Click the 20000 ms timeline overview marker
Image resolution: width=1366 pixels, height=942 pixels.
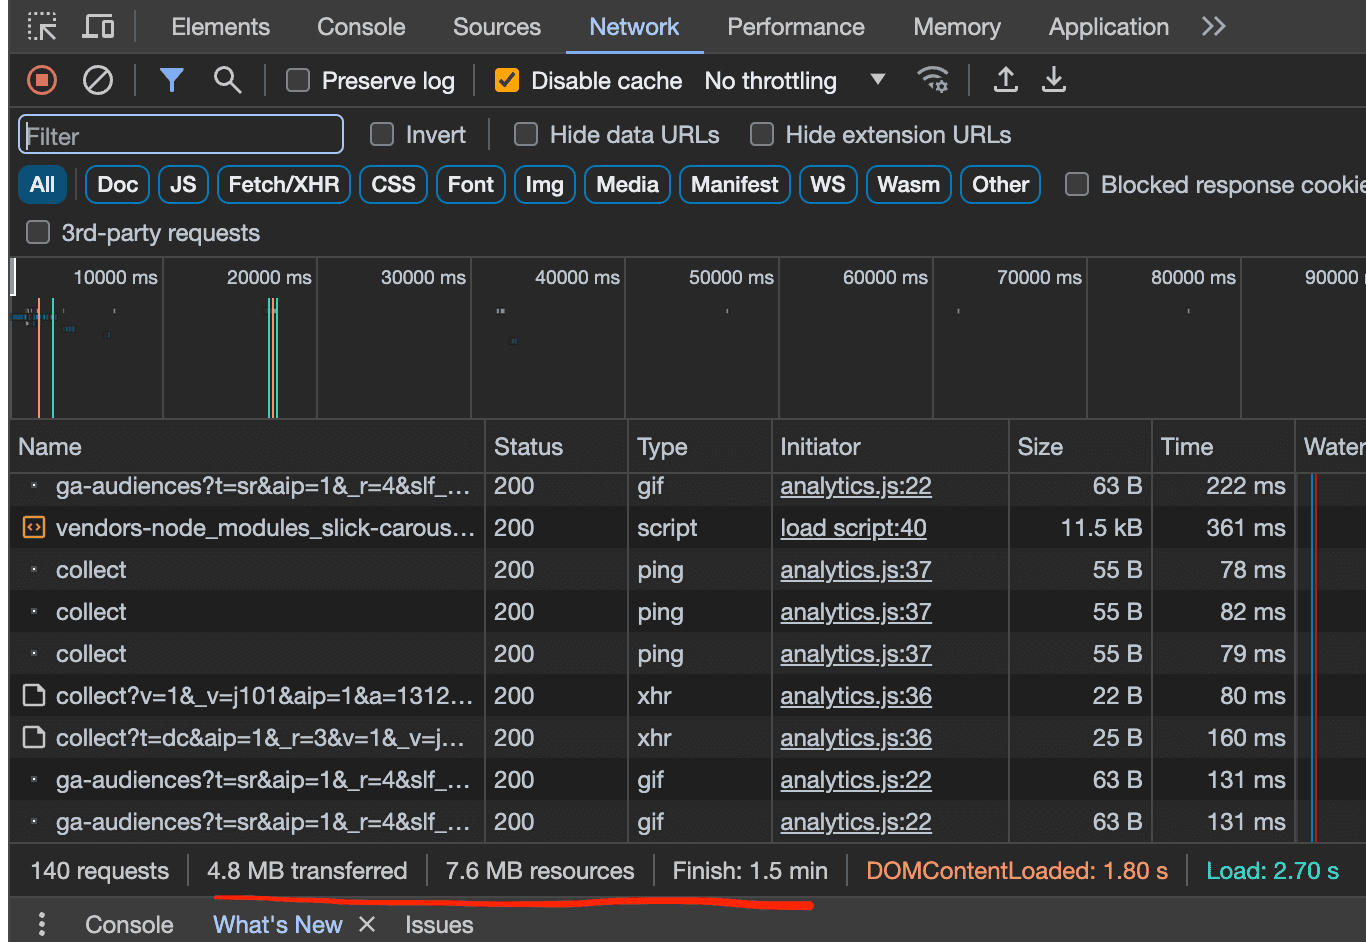pyautogui.click(x=269, y=277)
